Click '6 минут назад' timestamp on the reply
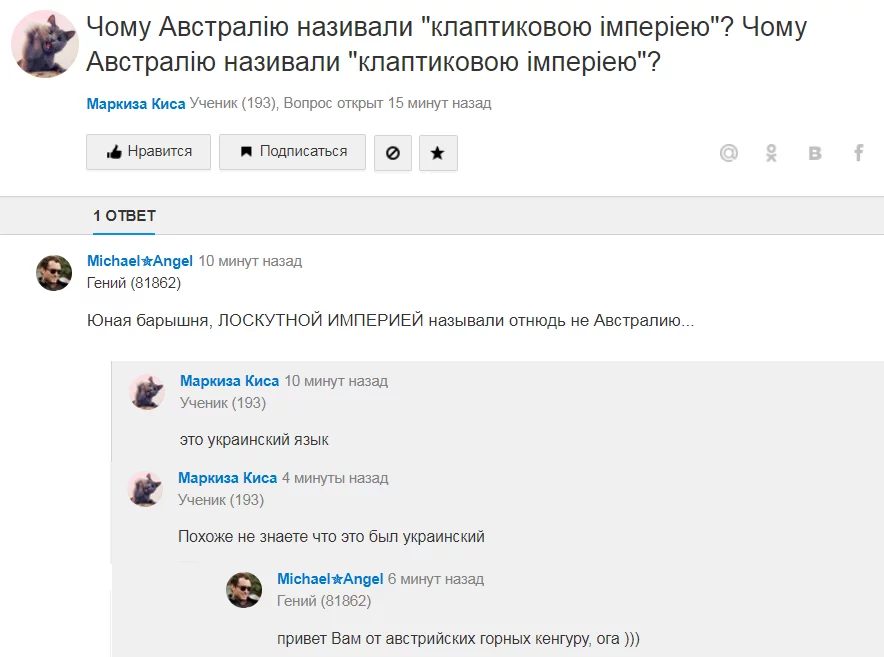 coord(436,579)
